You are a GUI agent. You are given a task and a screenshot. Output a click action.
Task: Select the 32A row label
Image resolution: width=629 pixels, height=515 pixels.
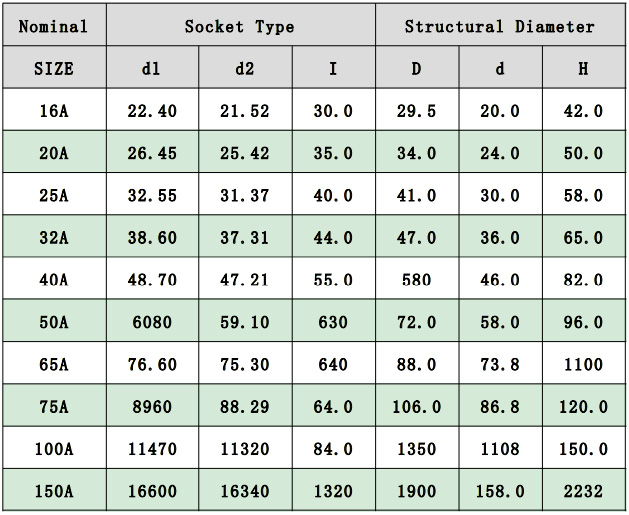[x=53, y=238]
